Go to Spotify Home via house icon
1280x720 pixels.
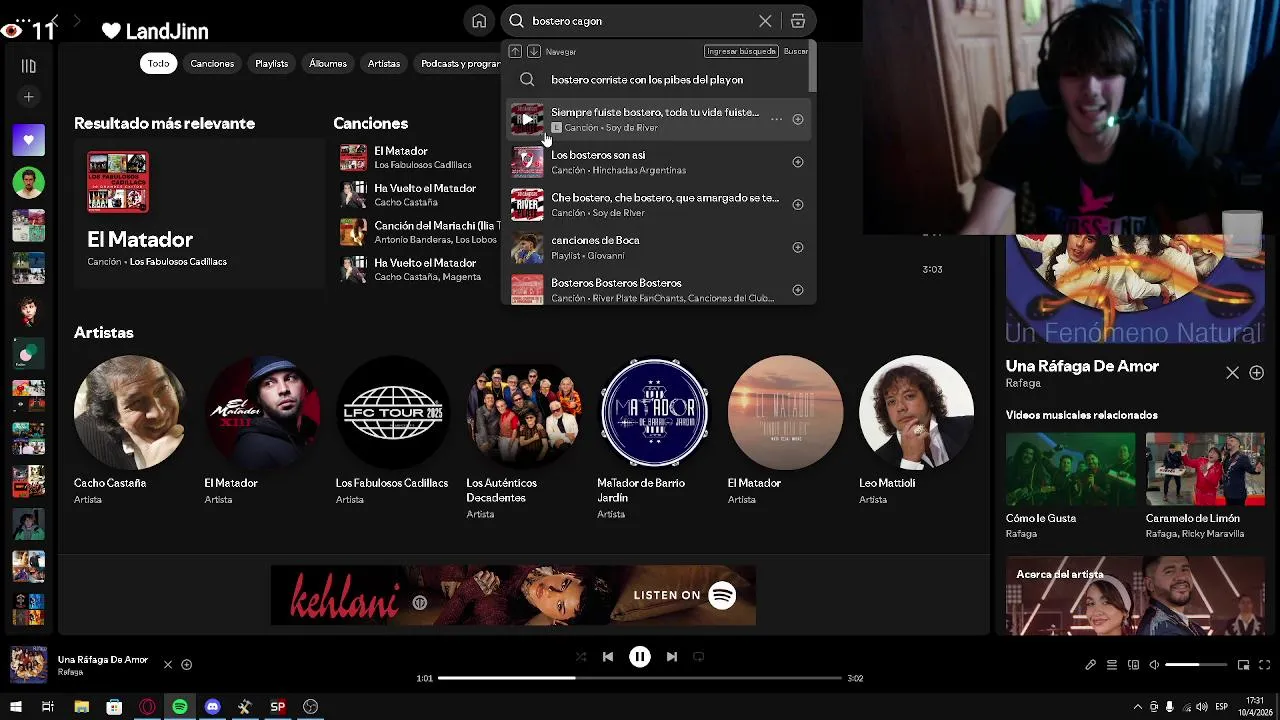tap(479, 21)
